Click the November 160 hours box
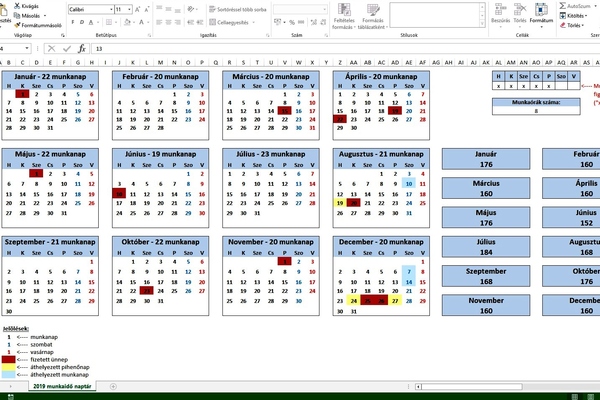The height and width of the screenshot is (400, 600). (486, 305)
